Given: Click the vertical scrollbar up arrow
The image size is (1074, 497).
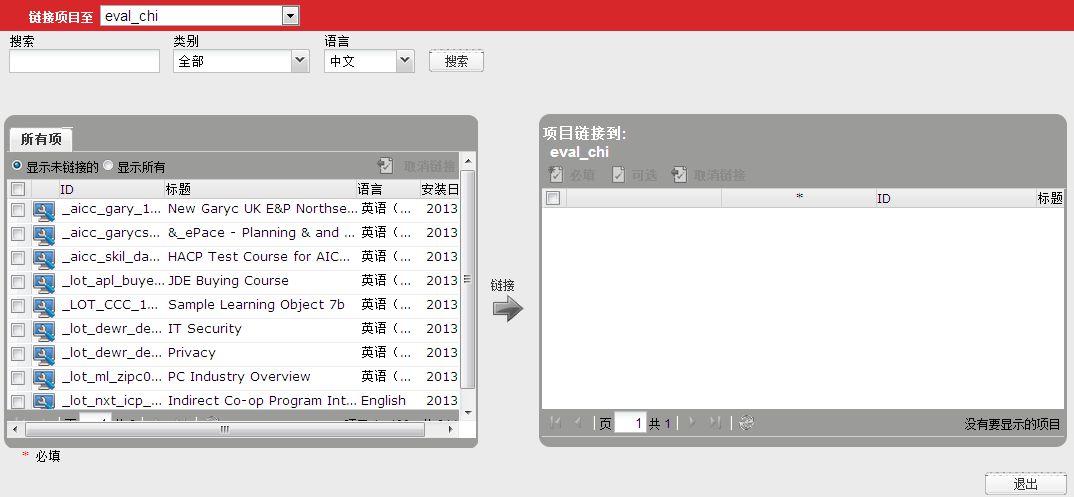Looking at the screenshot, I should point(469,162).
